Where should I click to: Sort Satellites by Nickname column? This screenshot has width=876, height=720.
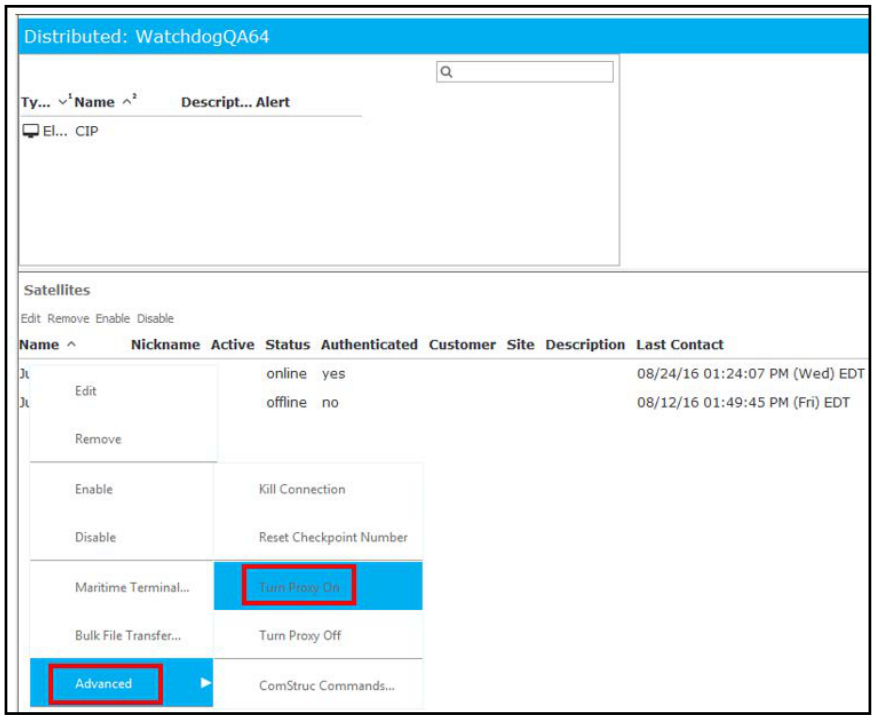click(165, 345)
